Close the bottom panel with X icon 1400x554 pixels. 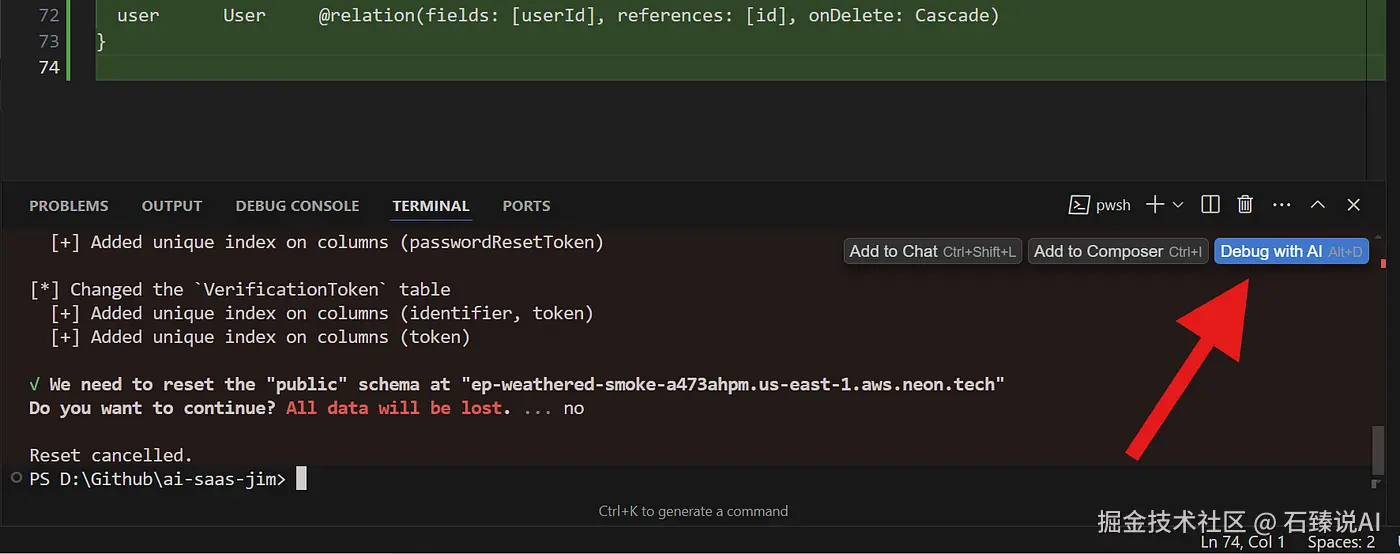click(x=1354, y=205)
